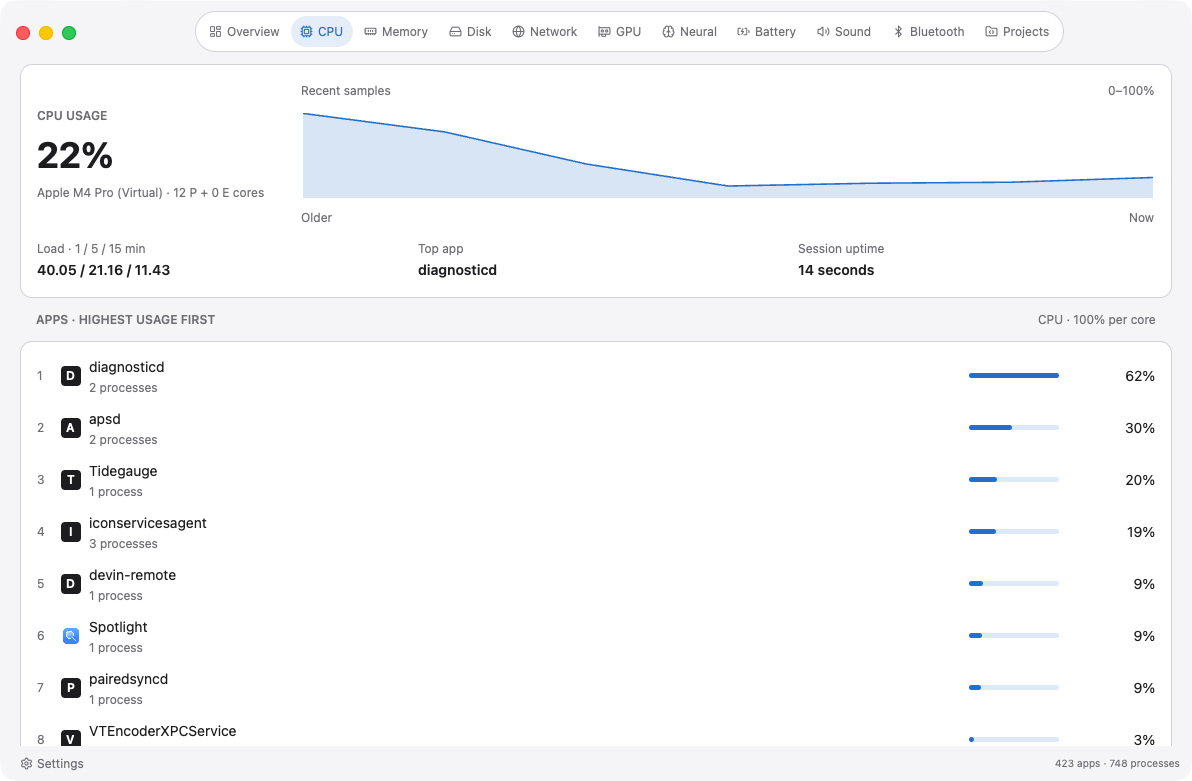Switch to the Memory tab
This screenshot has width=1192, height=781.
[396, 32]
